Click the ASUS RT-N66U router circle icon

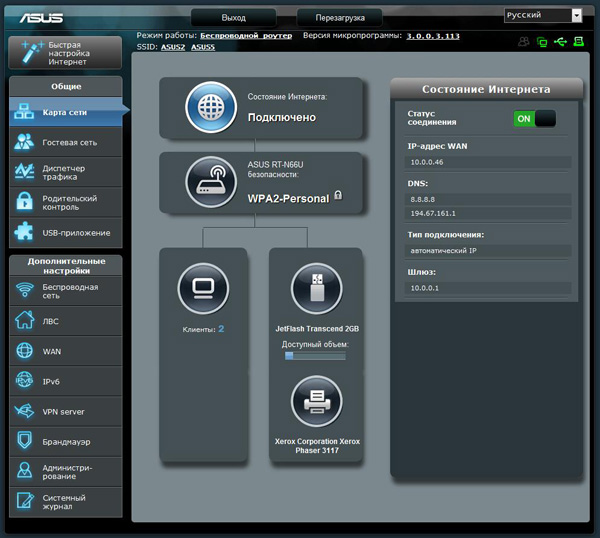pos(211,182)
